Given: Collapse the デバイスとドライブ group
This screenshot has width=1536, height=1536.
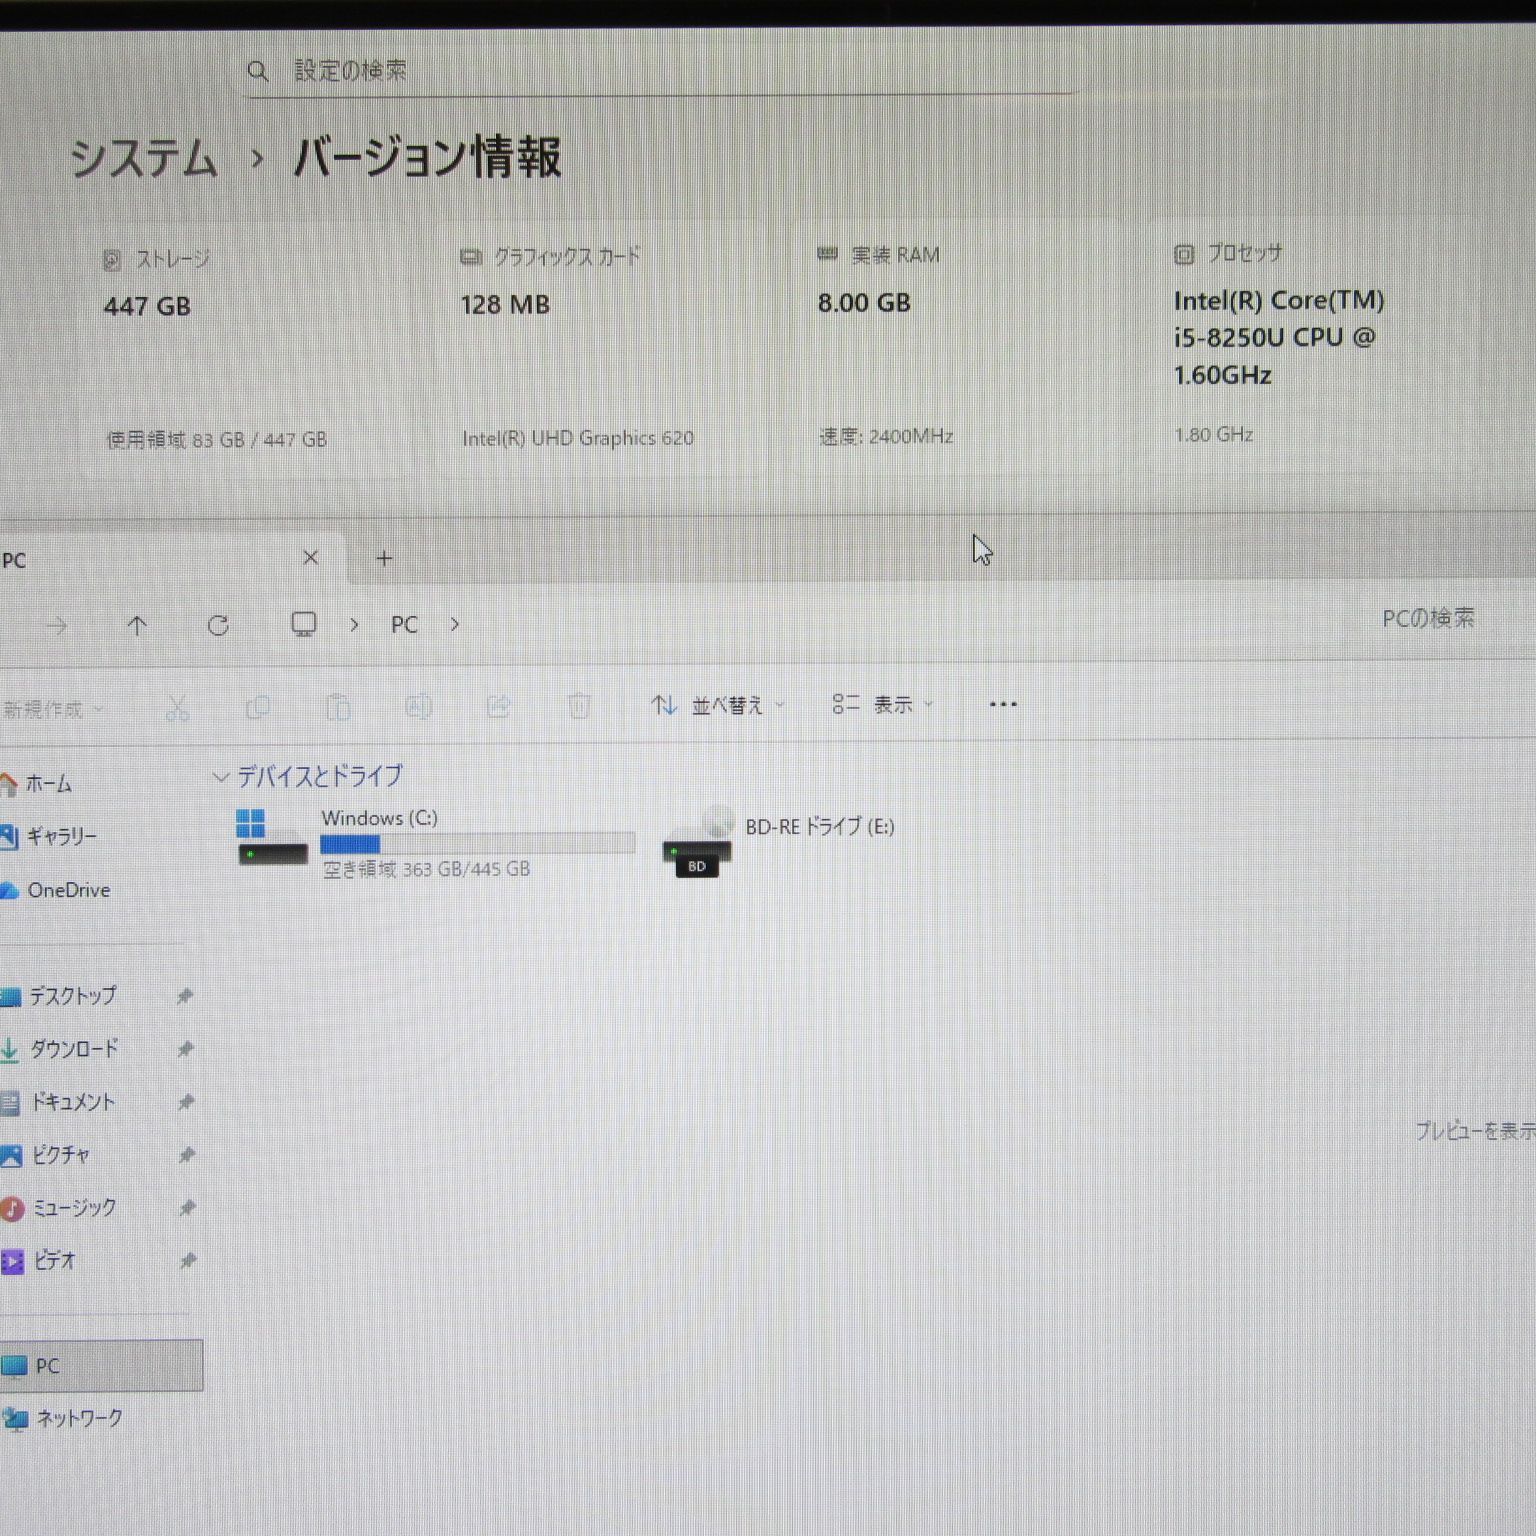Looking at the screenshot, I should tap(221, 777).
